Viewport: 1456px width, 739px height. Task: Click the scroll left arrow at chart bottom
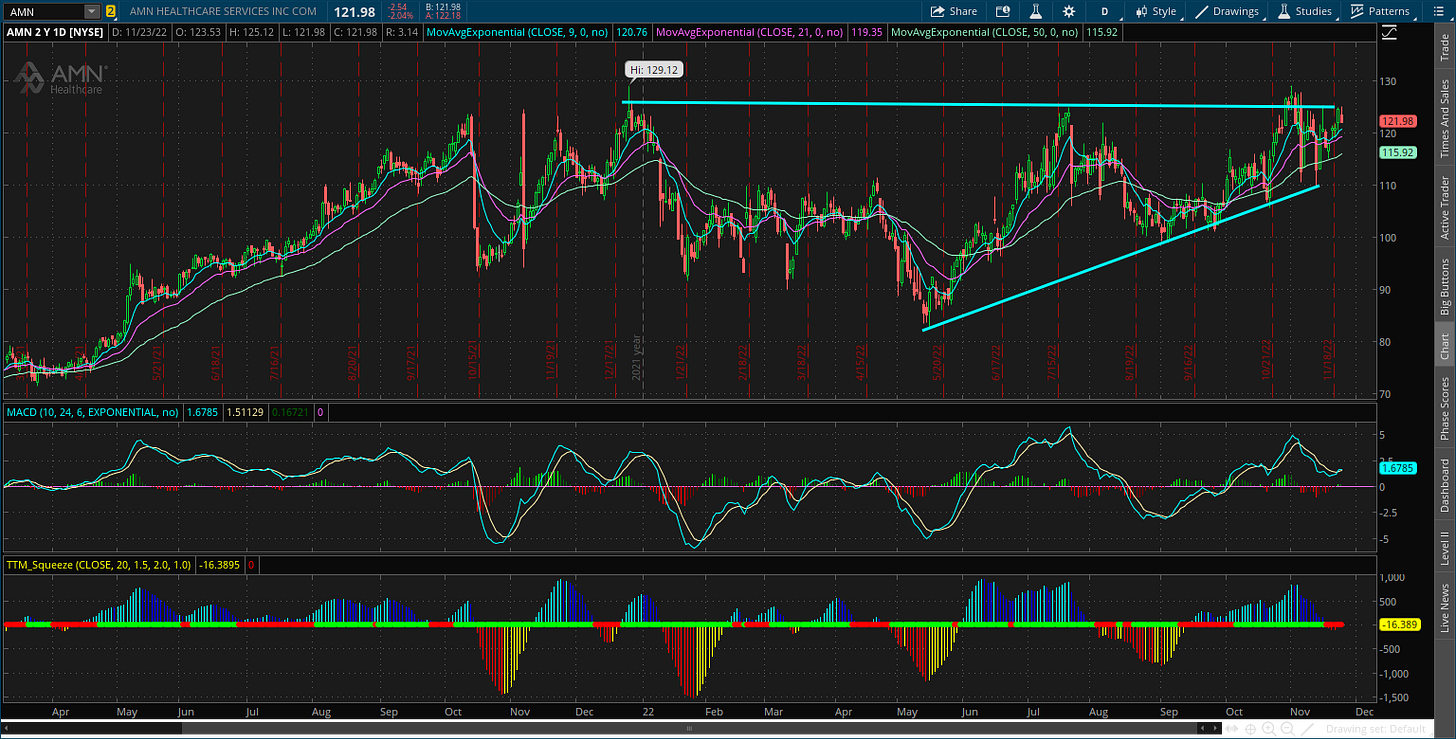pos(6,729)
